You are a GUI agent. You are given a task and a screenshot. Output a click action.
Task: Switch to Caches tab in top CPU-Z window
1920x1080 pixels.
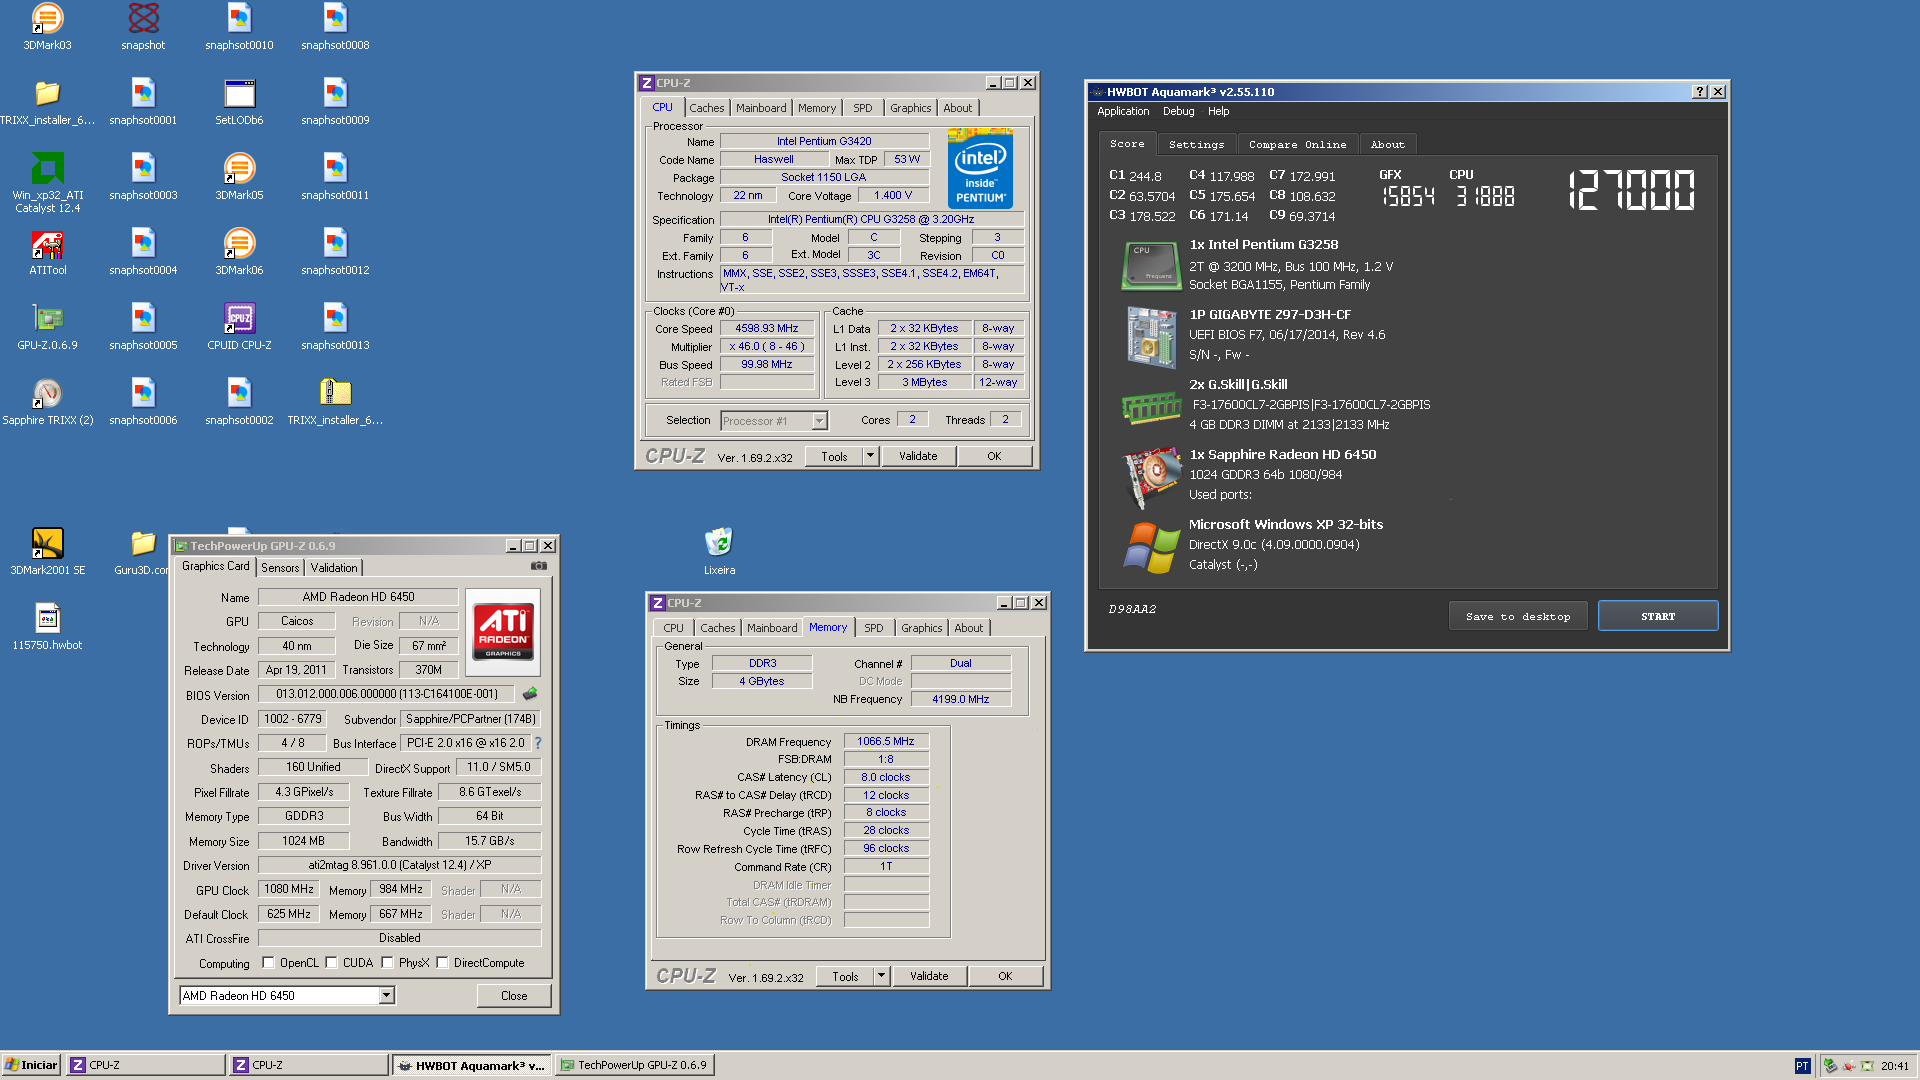707,108
